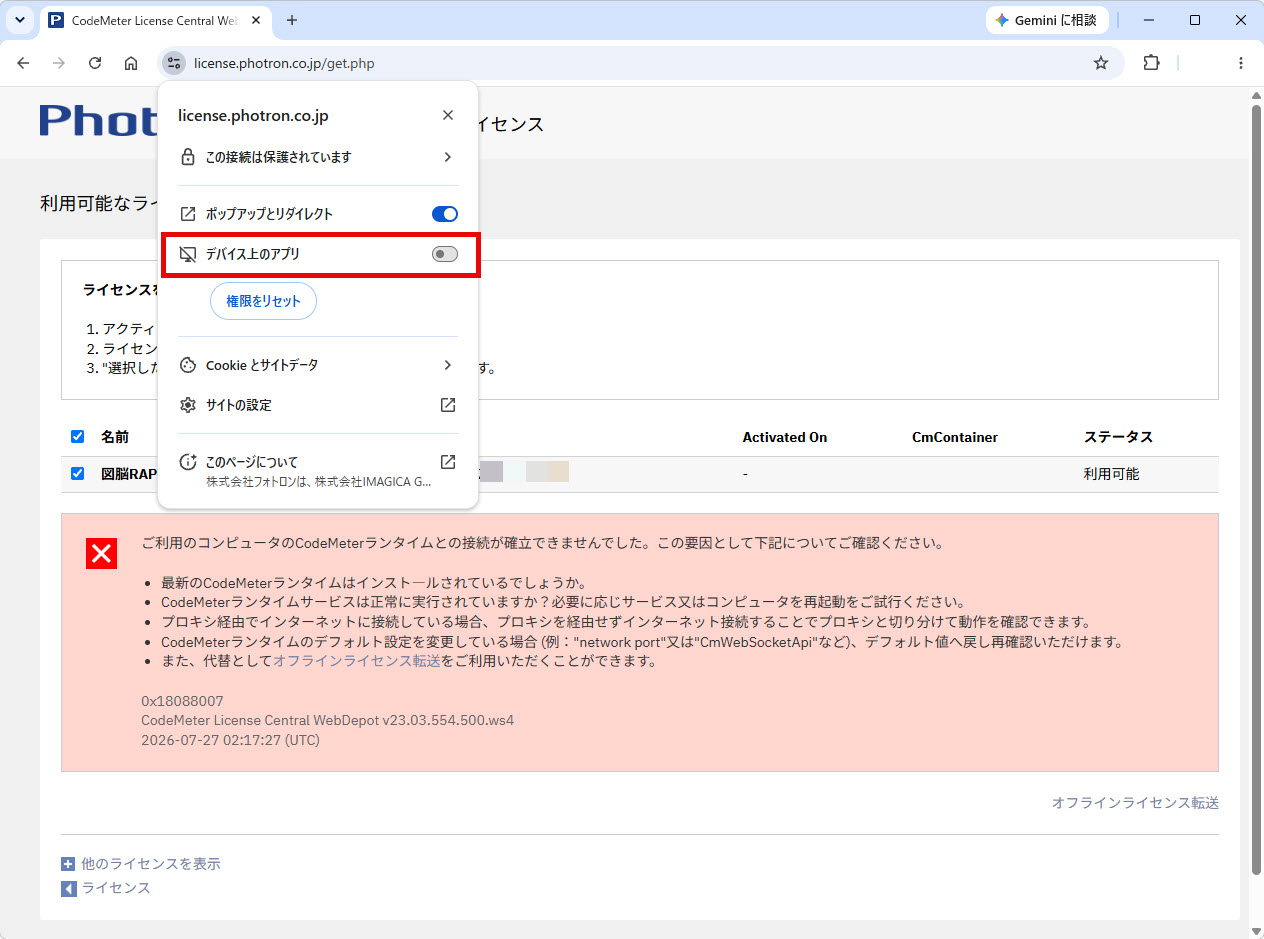1264x939 pixels.
Task: Click the external link icon beside このページについて
Action: click(x=448, y=462)
